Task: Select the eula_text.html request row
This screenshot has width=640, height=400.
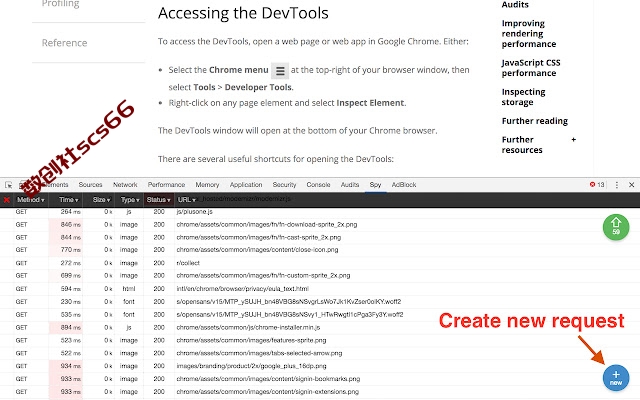Action: pyautogui.click(x=320, y=289)
